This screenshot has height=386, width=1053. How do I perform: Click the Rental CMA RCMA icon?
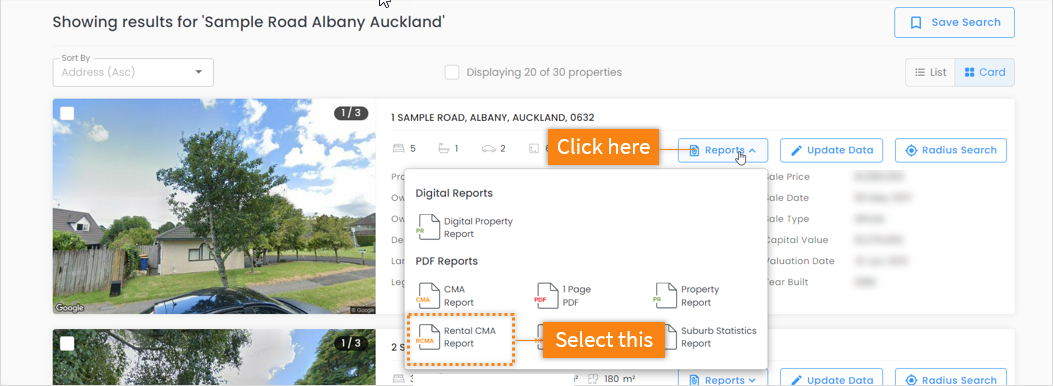pyautogui.click(x=428, y=337)
